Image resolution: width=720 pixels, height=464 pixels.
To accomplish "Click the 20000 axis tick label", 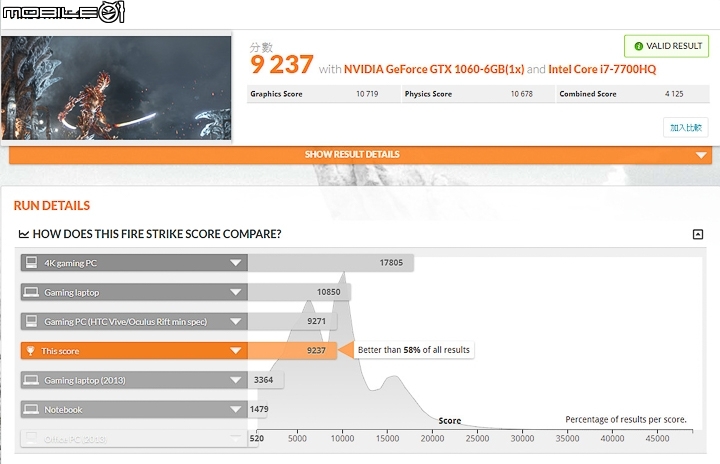I will pos(432,439).
